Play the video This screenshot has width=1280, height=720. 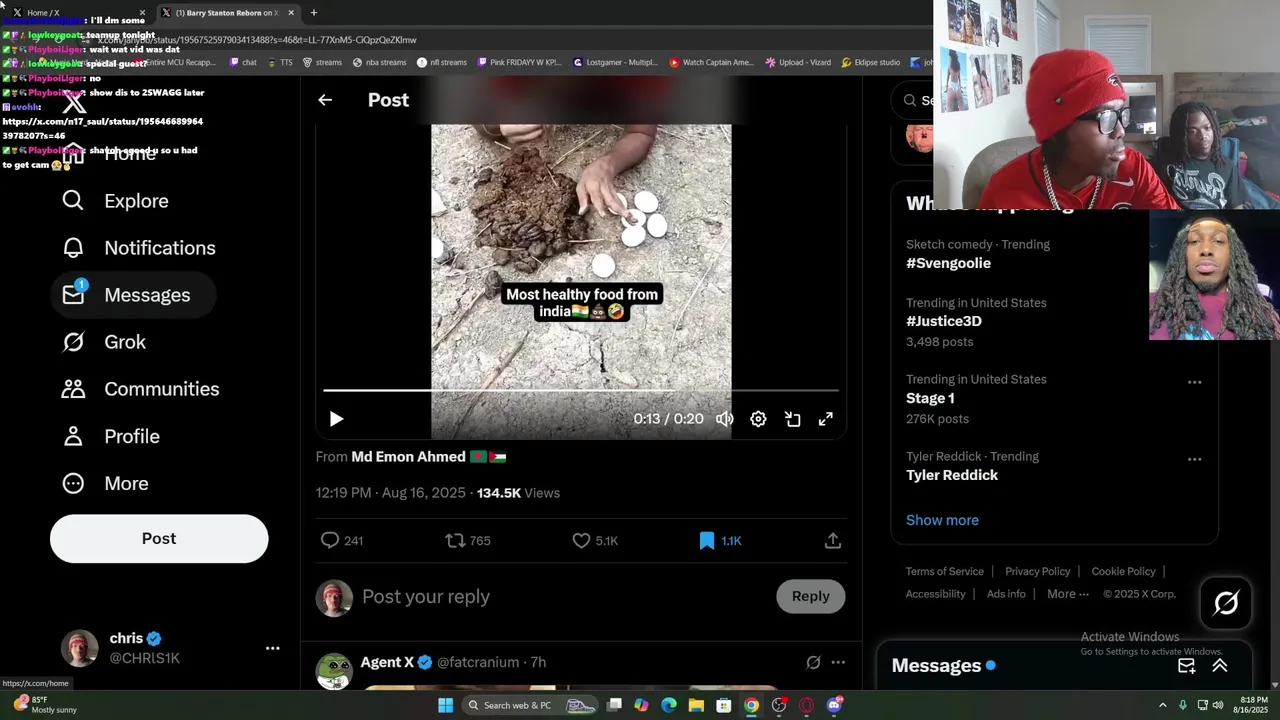pos(336,419)
